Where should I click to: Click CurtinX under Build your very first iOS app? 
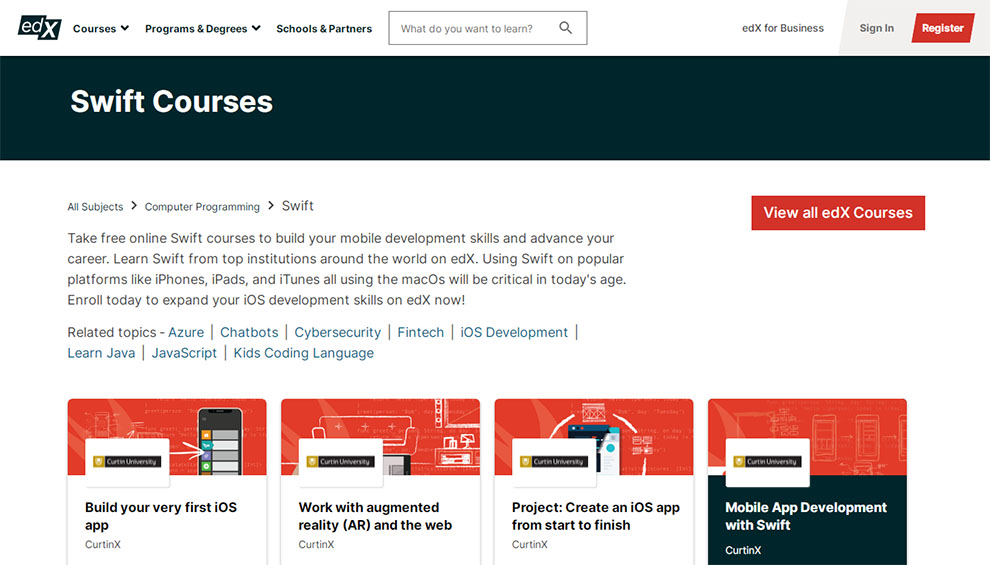pyautogui.click(x=103, y=544)
